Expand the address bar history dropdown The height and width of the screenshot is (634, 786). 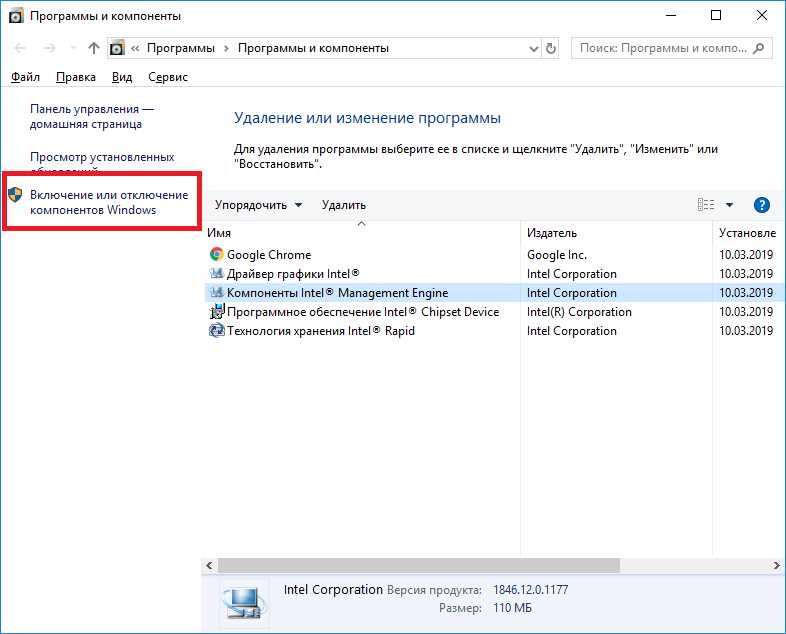(534, 49)
